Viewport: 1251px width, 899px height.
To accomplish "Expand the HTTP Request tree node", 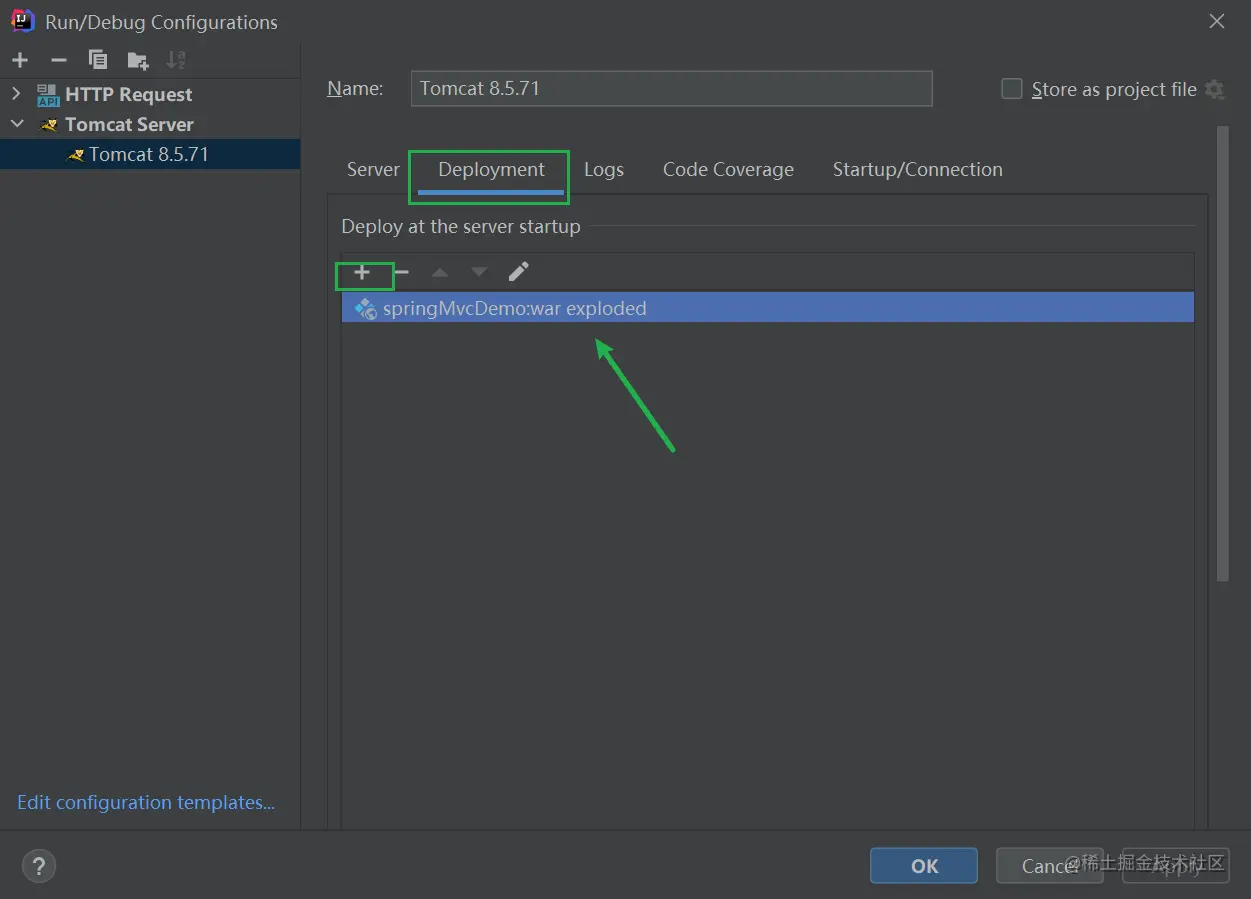I will [x=16, y=94].
